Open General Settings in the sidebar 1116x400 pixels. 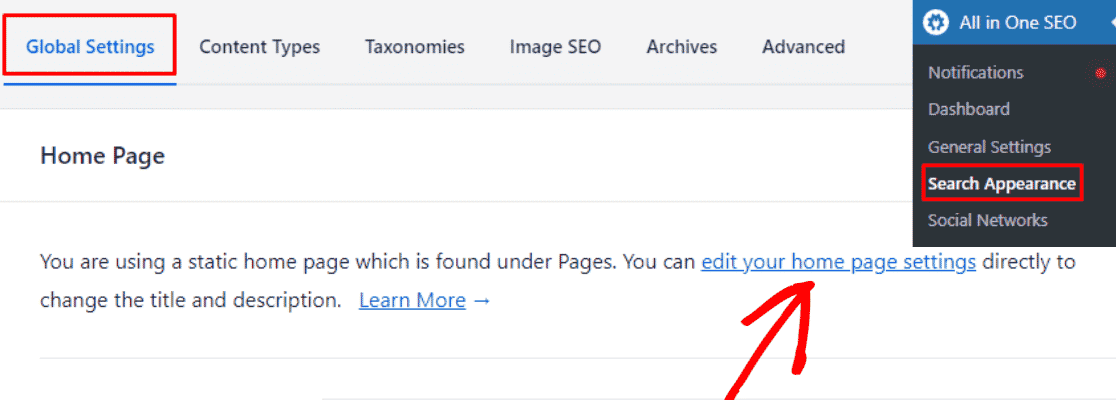(989, 147)
